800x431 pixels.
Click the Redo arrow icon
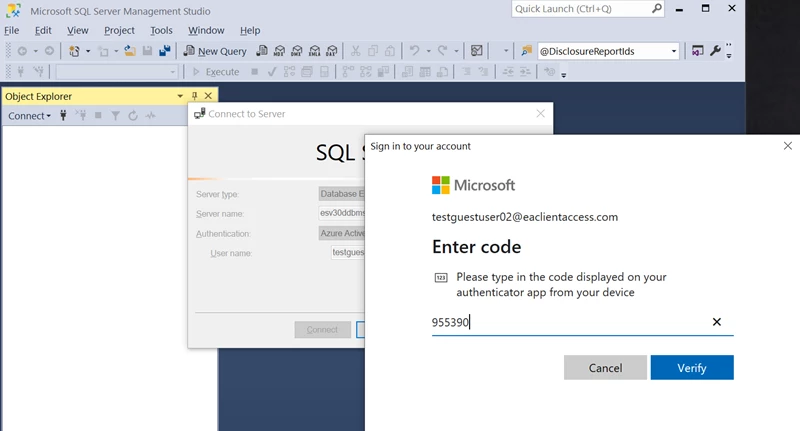442,51
